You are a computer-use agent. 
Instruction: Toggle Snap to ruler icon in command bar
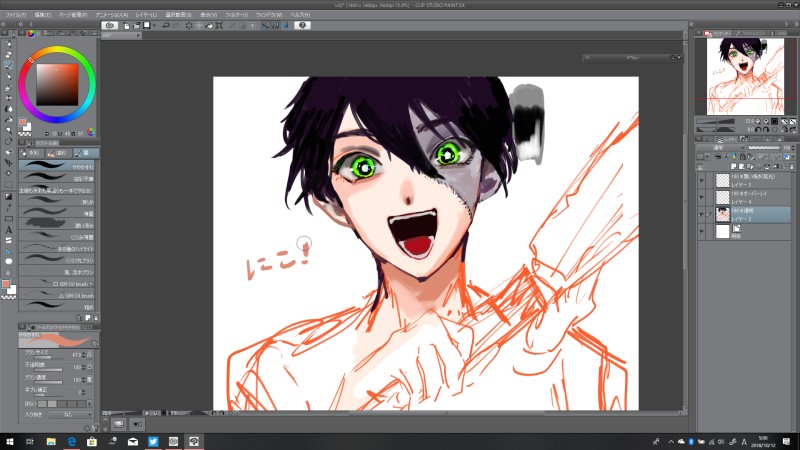[x=265, y=25]
